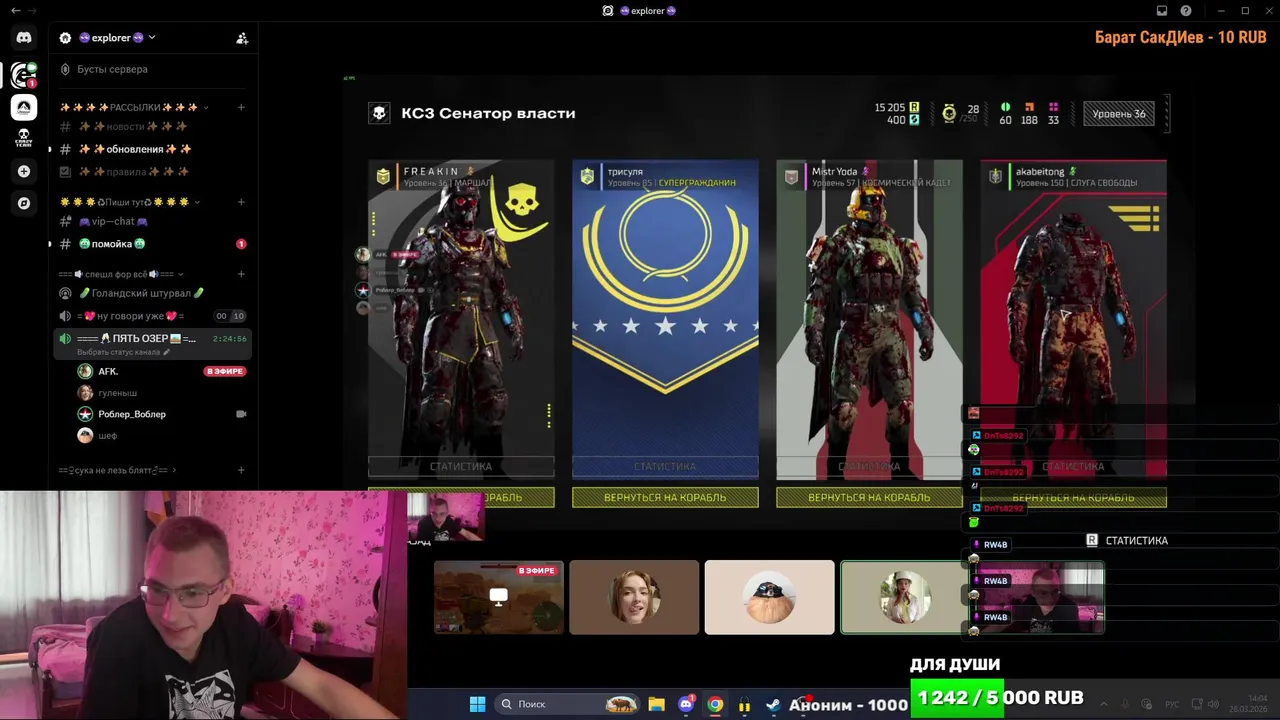Open Discord home direct messages icon
1280x720 pixels.
coord(24,38)
